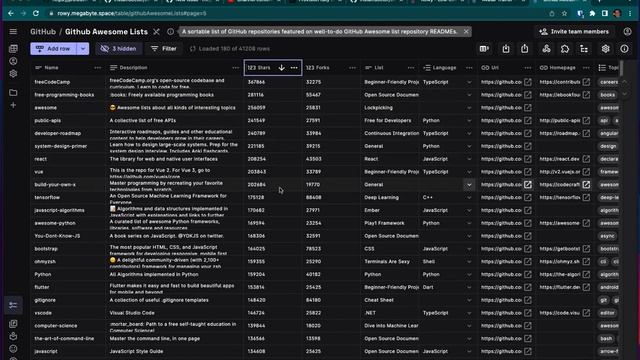The image size is (640, 360).
Task: Bookmark this page with the star icon
Action: [x=564, y=13]
